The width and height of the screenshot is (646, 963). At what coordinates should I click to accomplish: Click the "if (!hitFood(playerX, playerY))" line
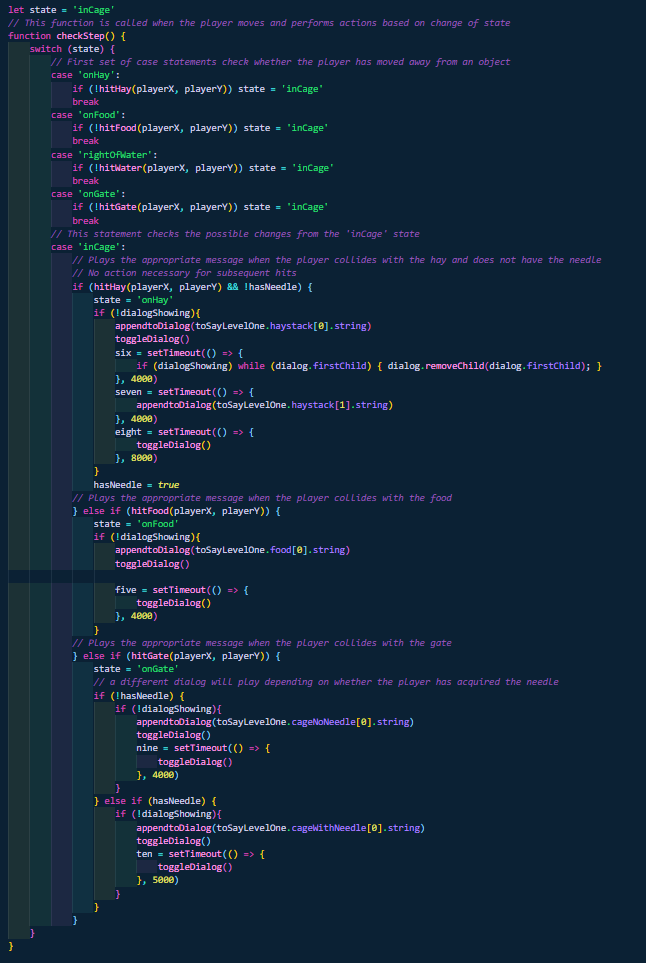200,128
